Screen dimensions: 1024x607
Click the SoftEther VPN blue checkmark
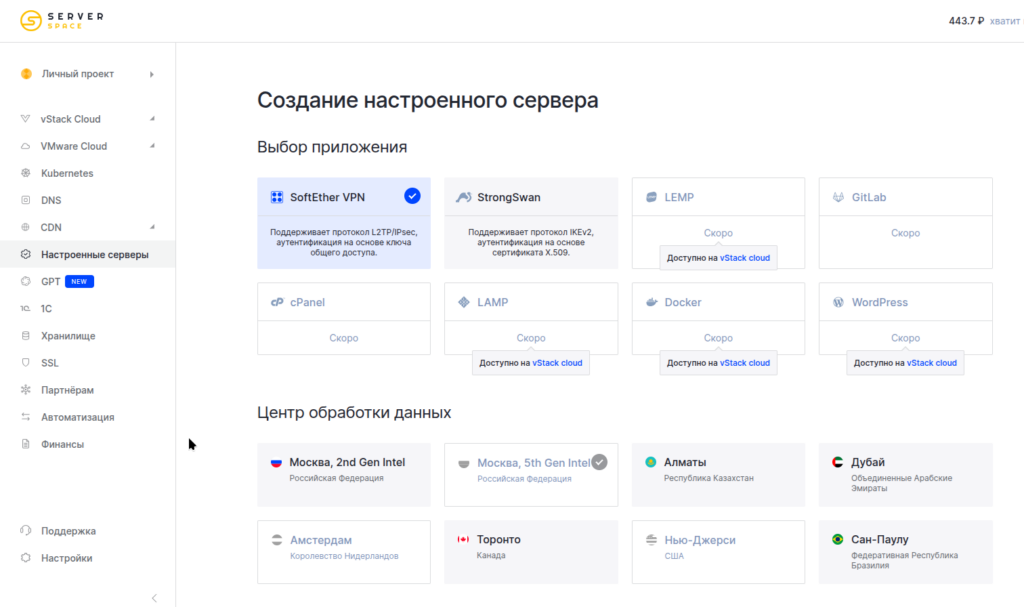pos(412,196)
